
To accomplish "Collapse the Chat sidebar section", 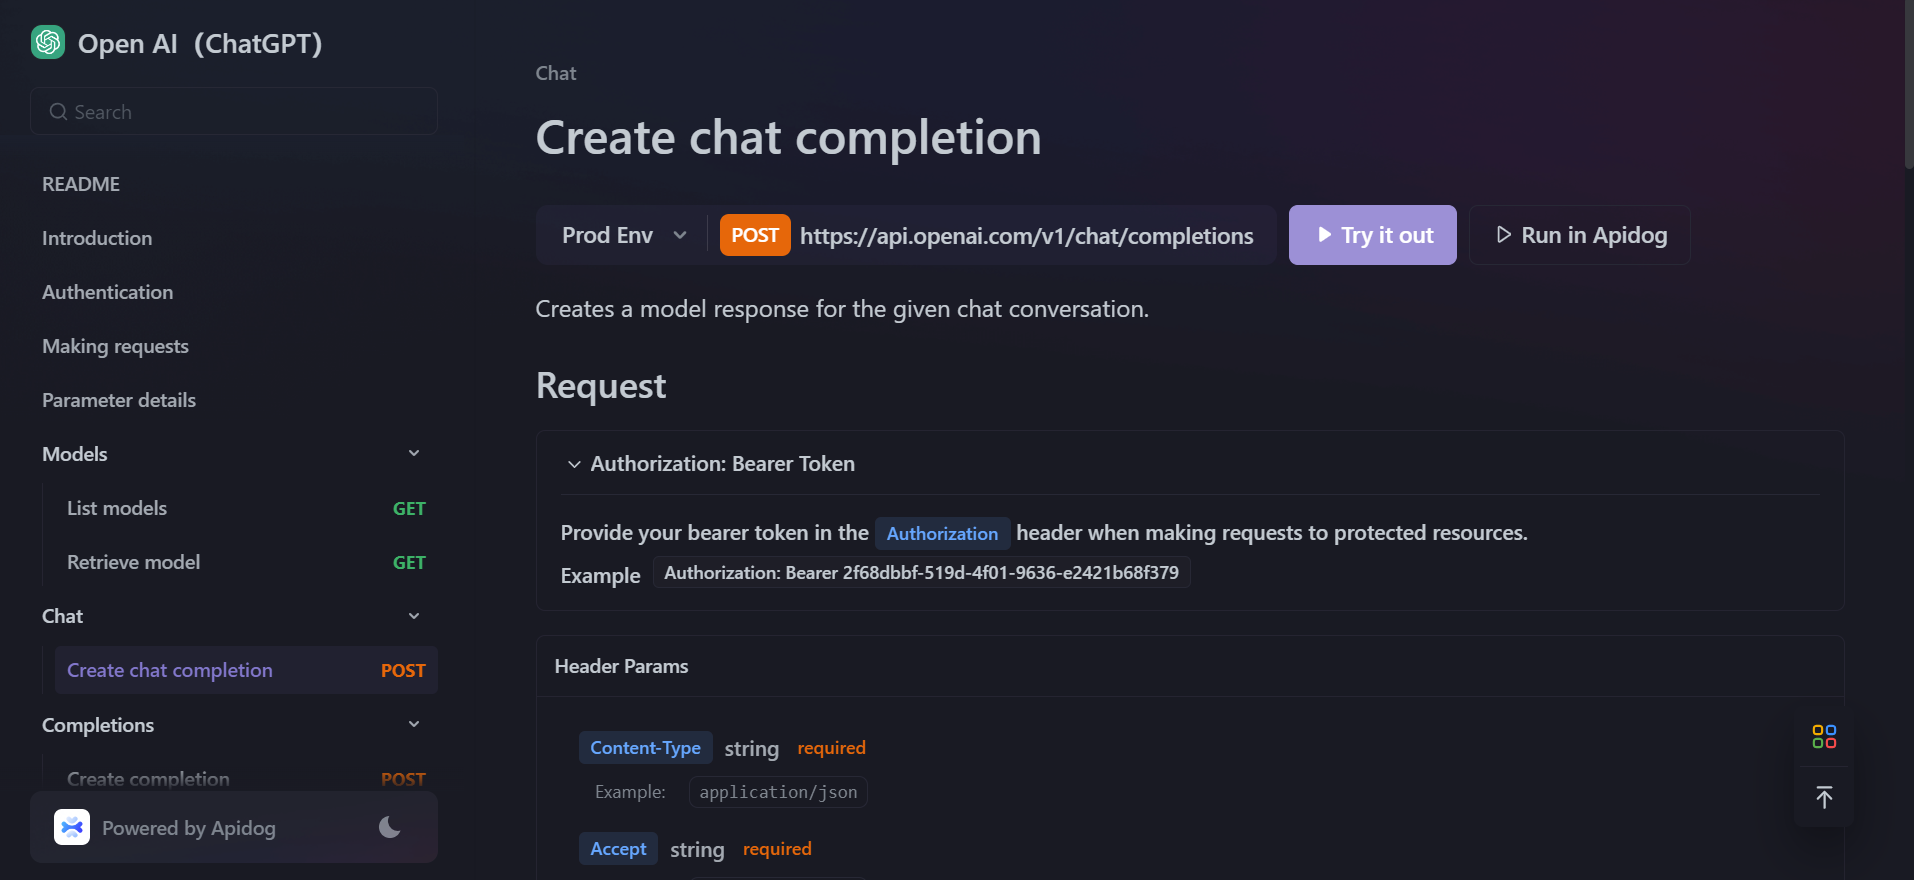I will click(414, 616).
